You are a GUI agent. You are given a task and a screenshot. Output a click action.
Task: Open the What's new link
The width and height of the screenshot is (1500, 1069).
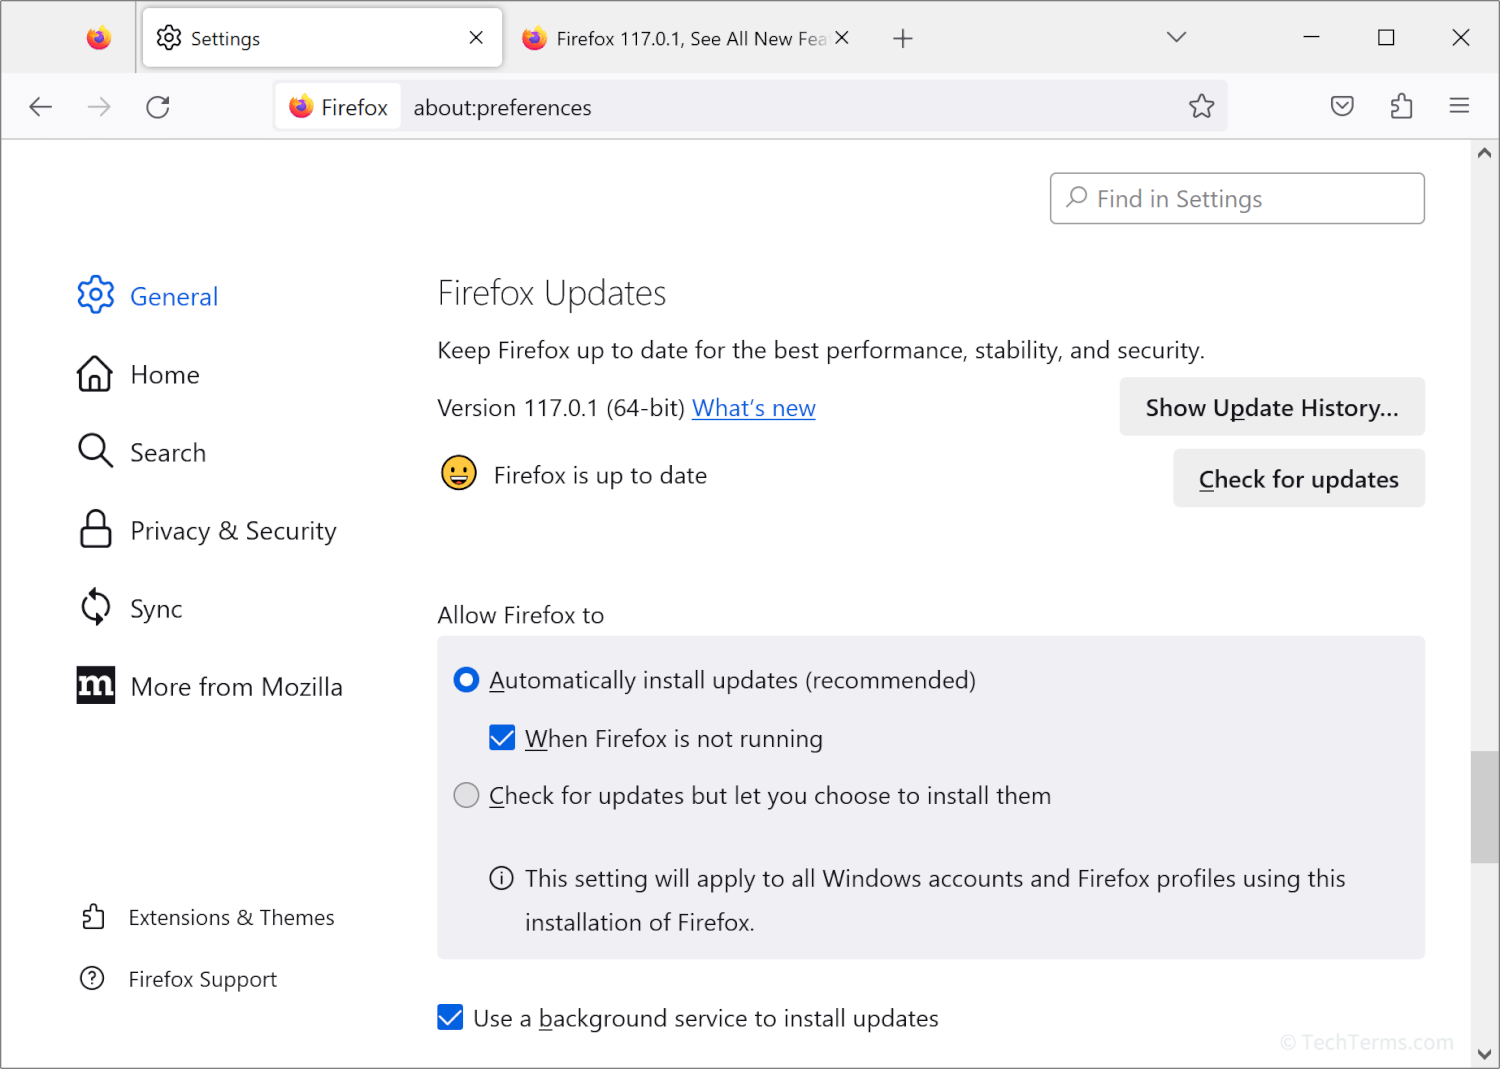[x=753, y=407]
